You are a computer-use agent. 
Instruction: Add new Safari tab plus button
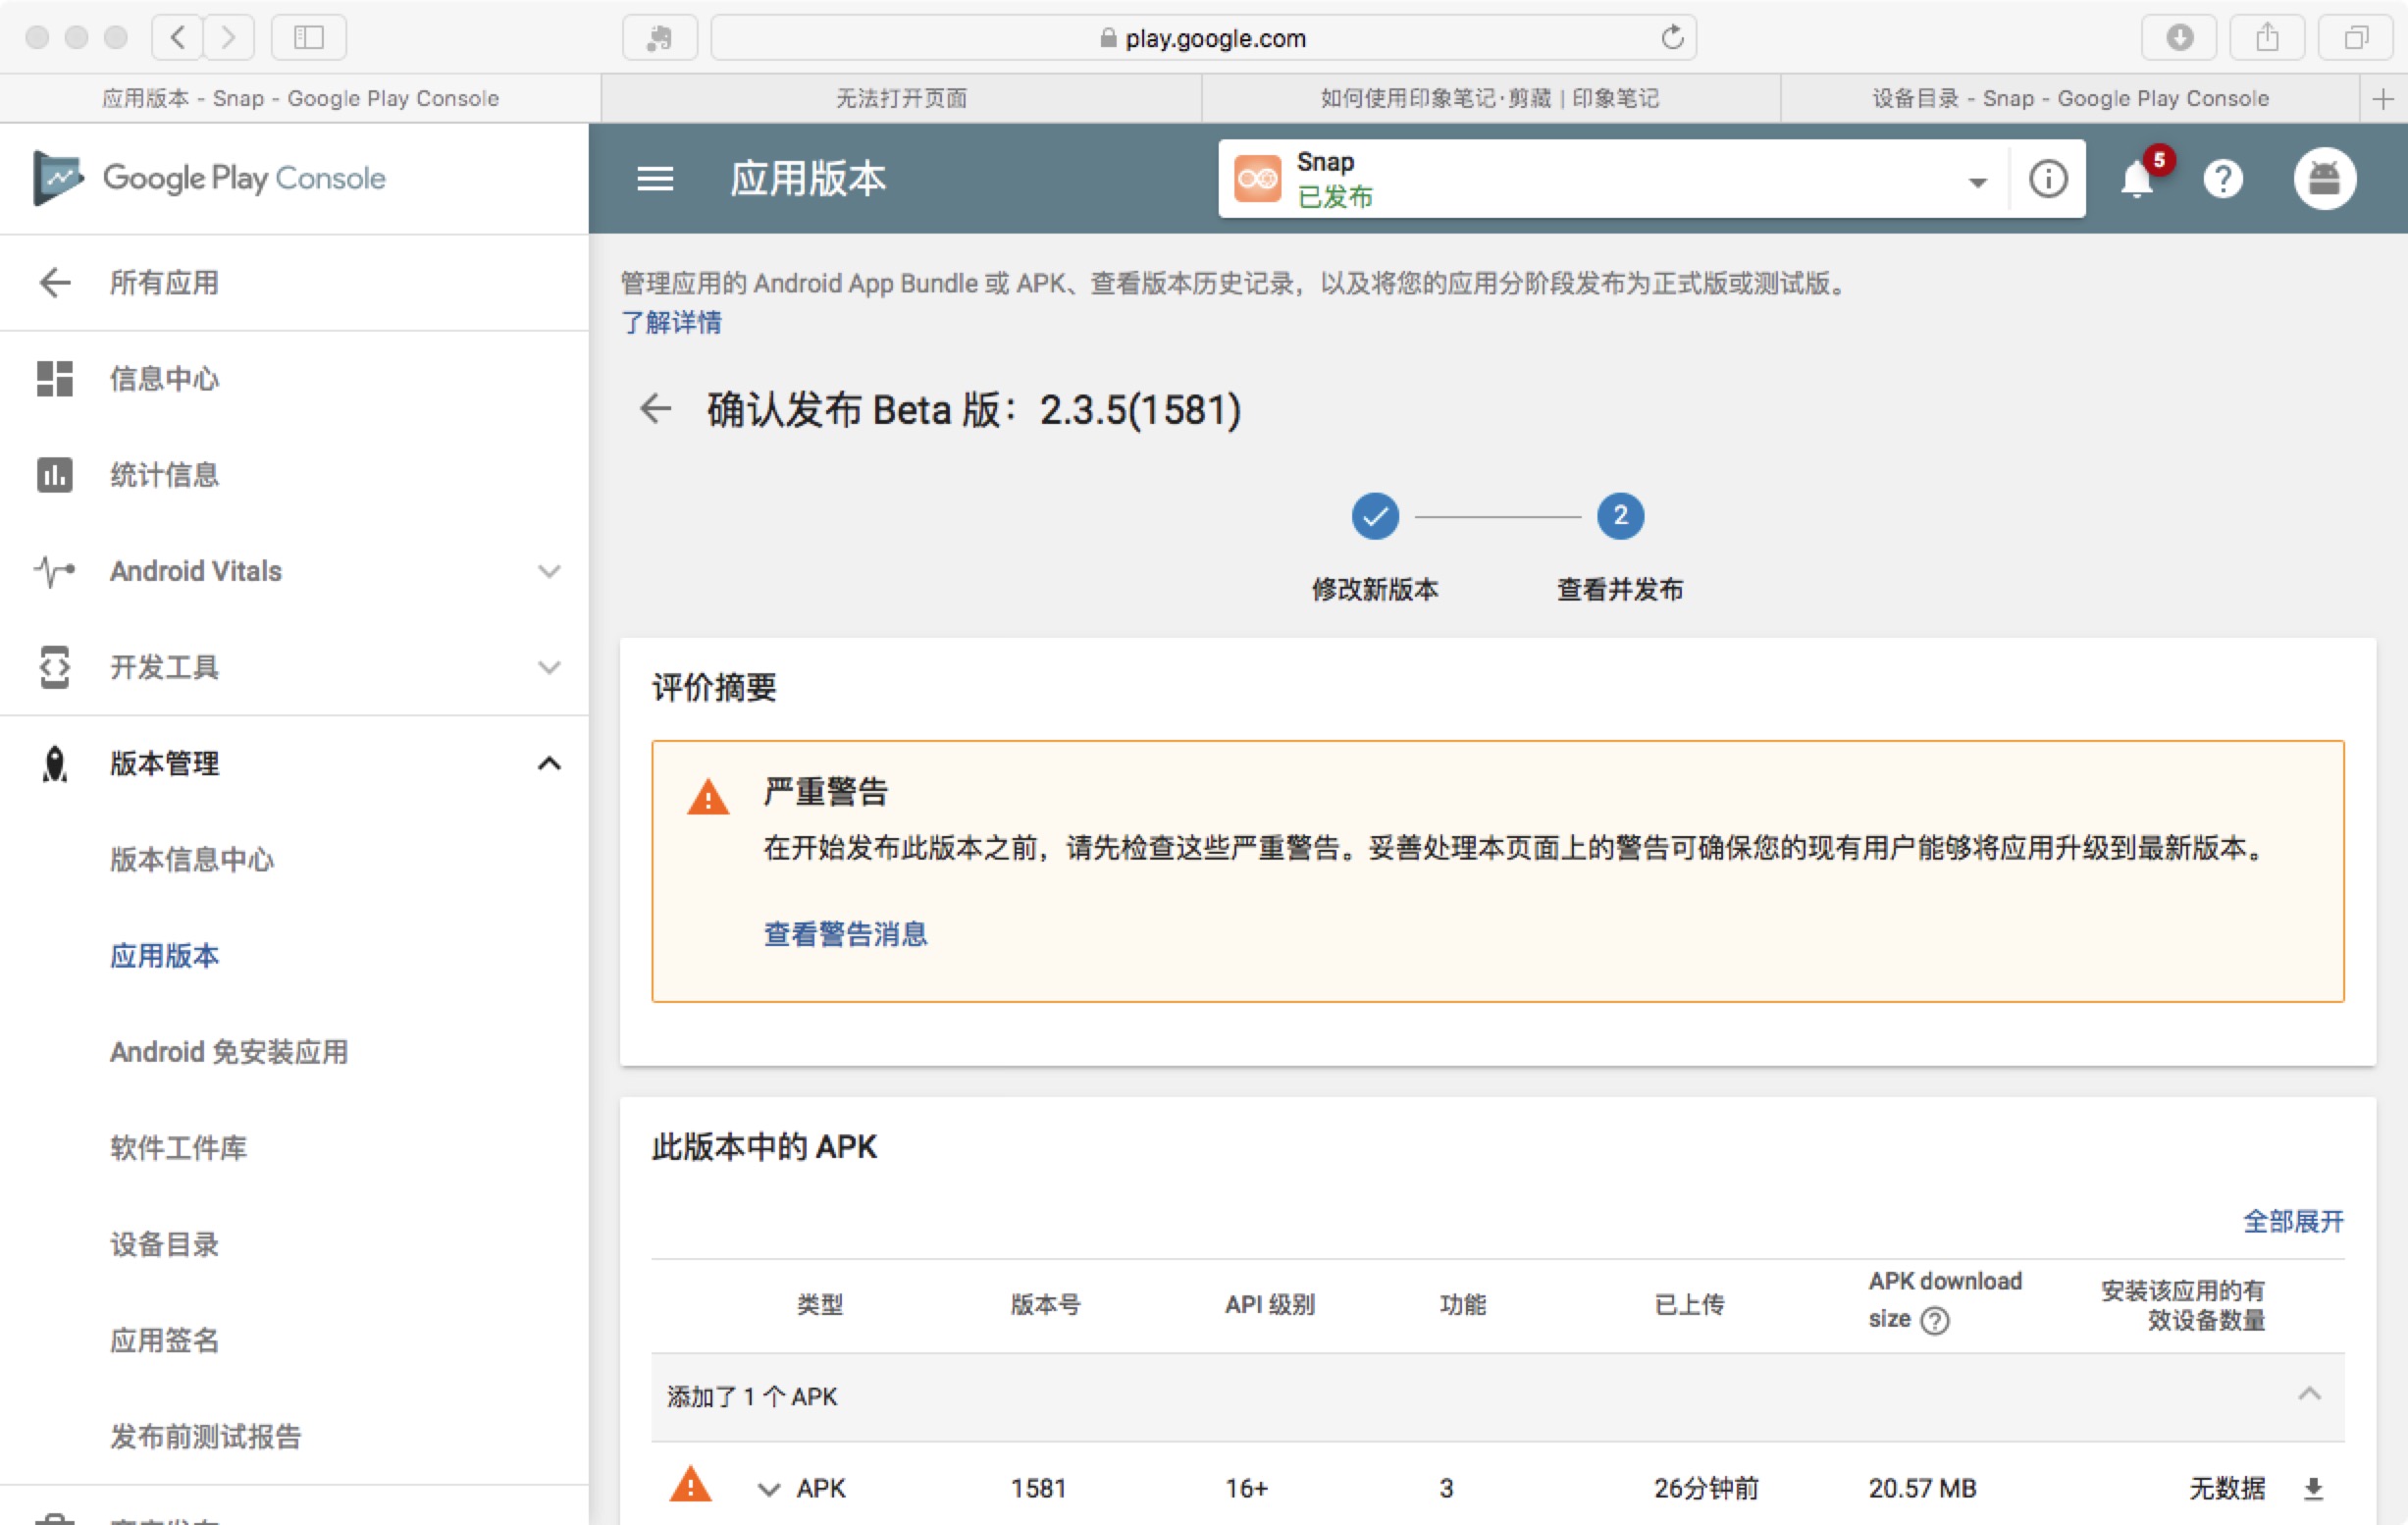[x=2383, y=99]
